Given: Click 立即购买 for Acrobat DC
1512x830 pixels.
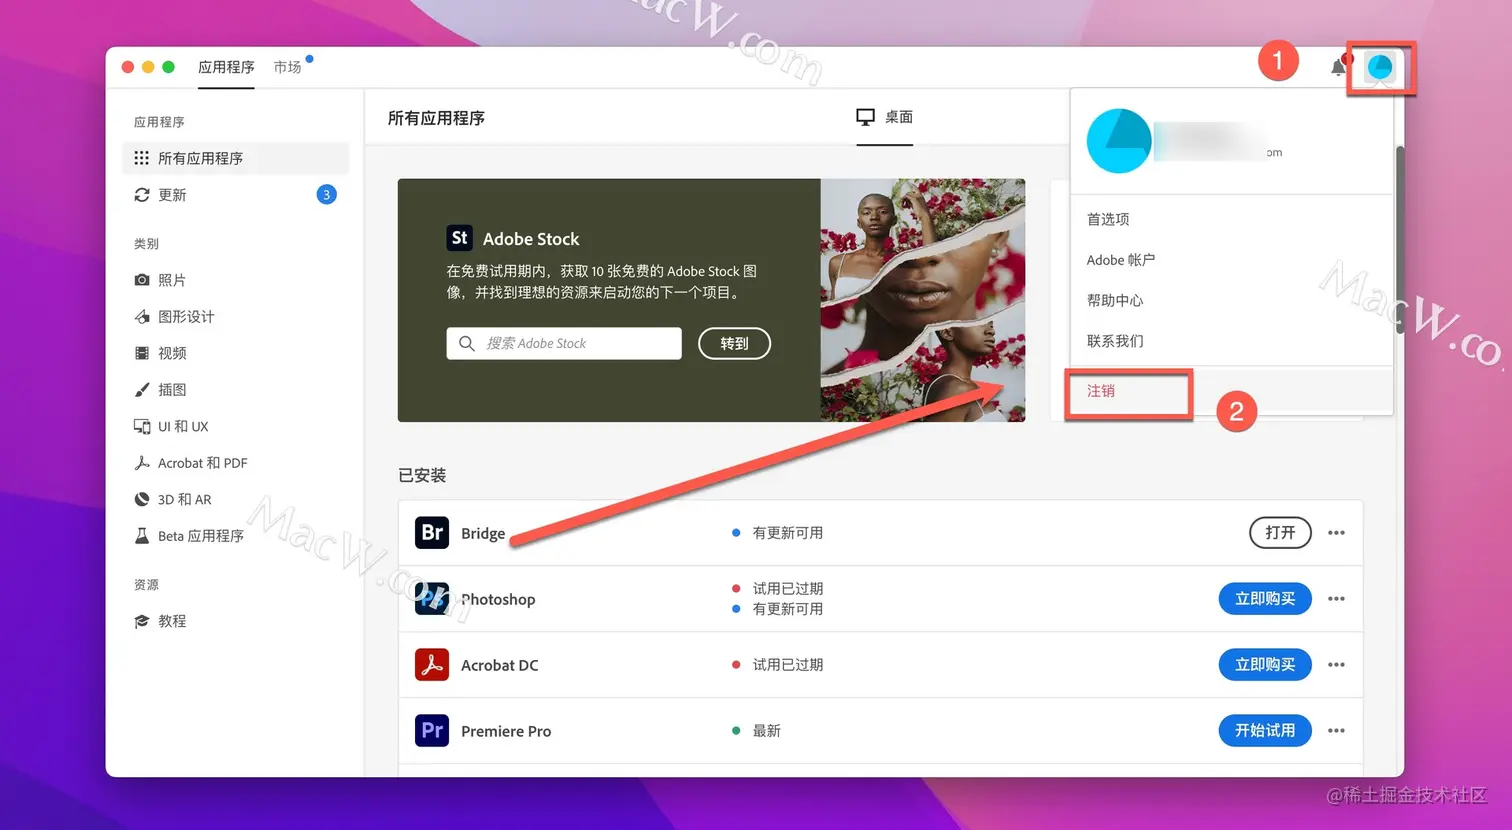Looking at the screenshot, I should tap(1265, 665).
